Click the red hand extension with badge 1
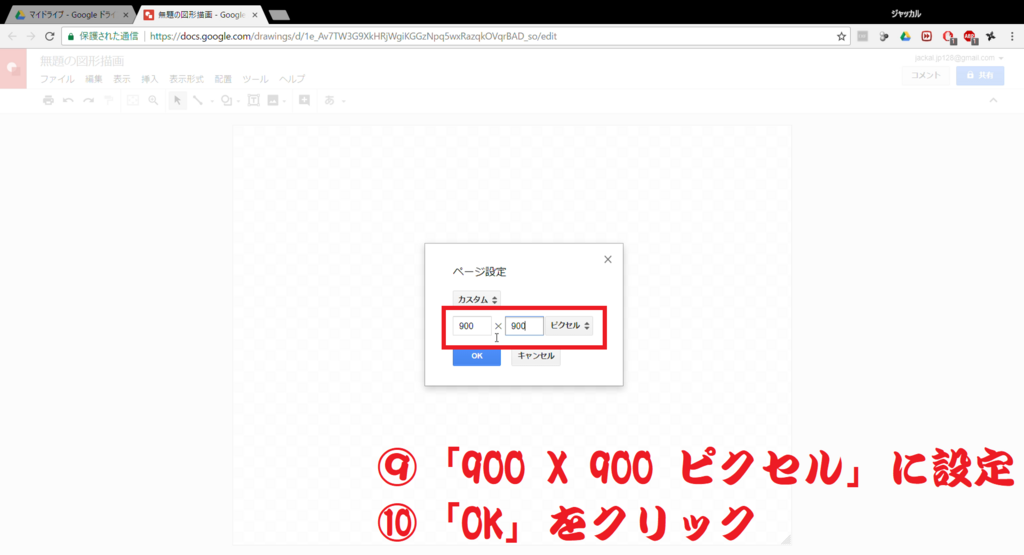The height and width of the screenshot is (555, 1024). point(948,37)
